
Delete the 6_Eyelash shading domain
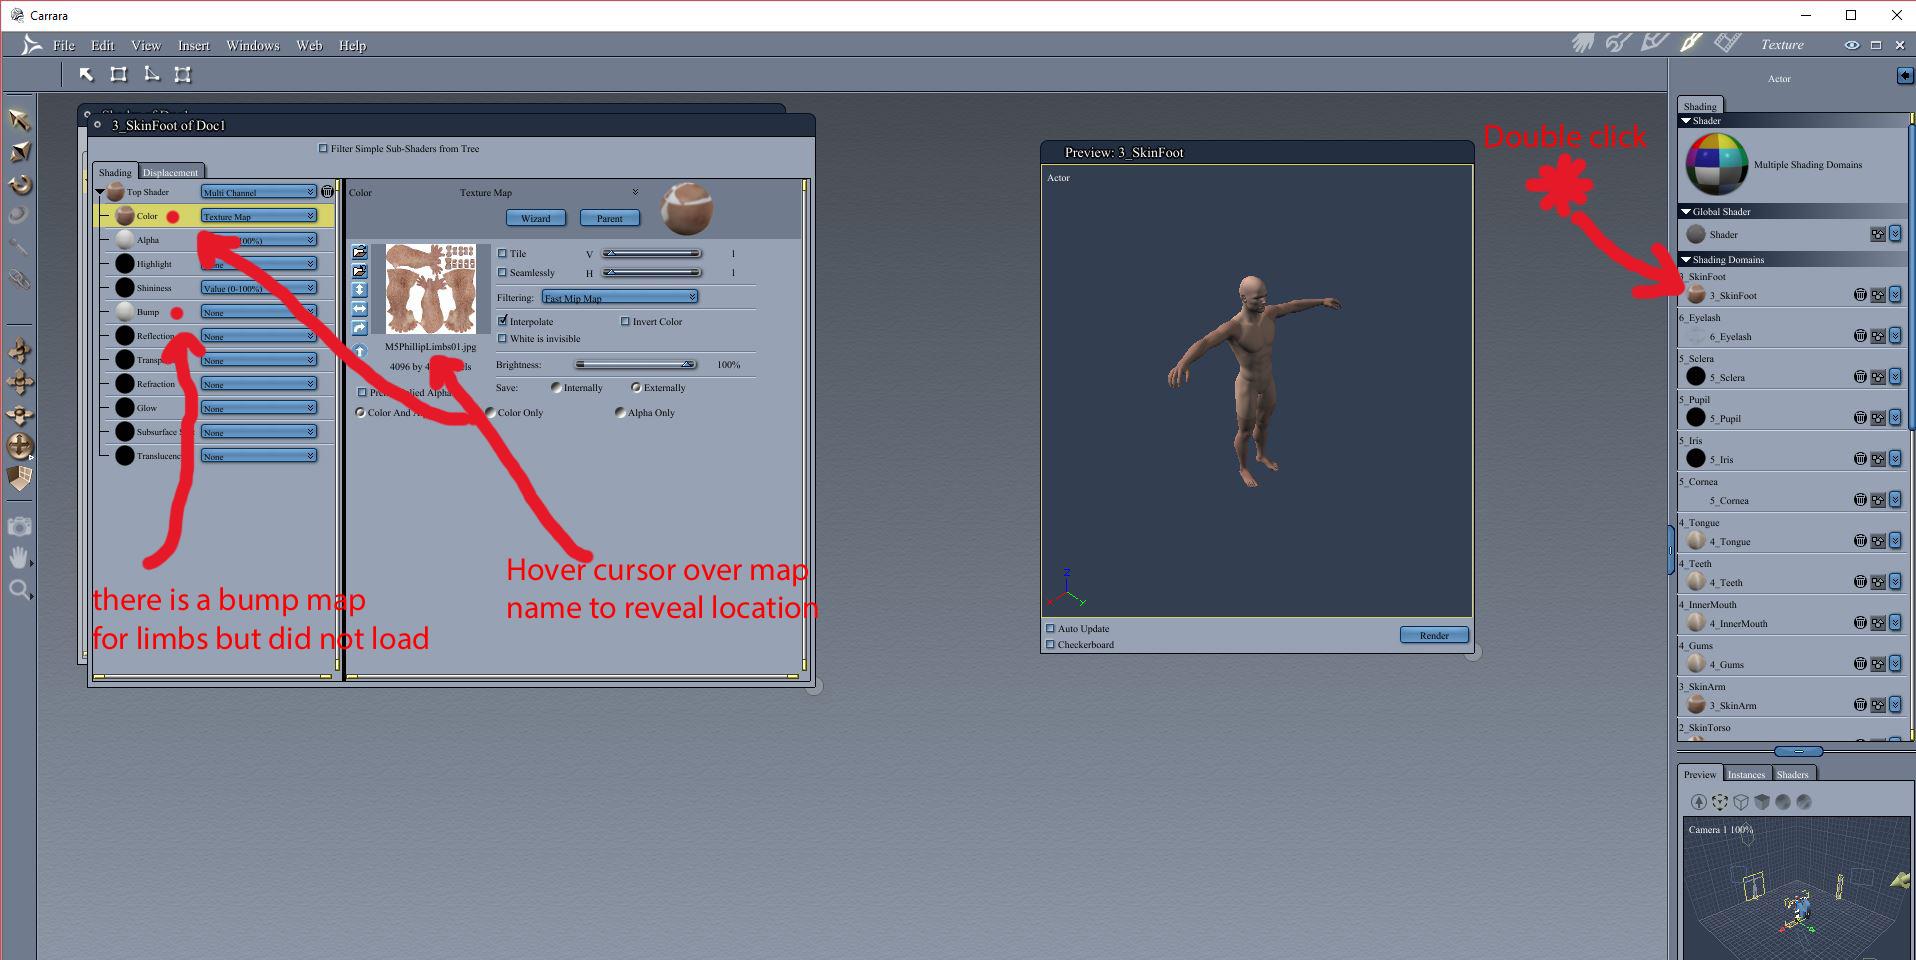pyautogui.click(x=1860, y=336)
